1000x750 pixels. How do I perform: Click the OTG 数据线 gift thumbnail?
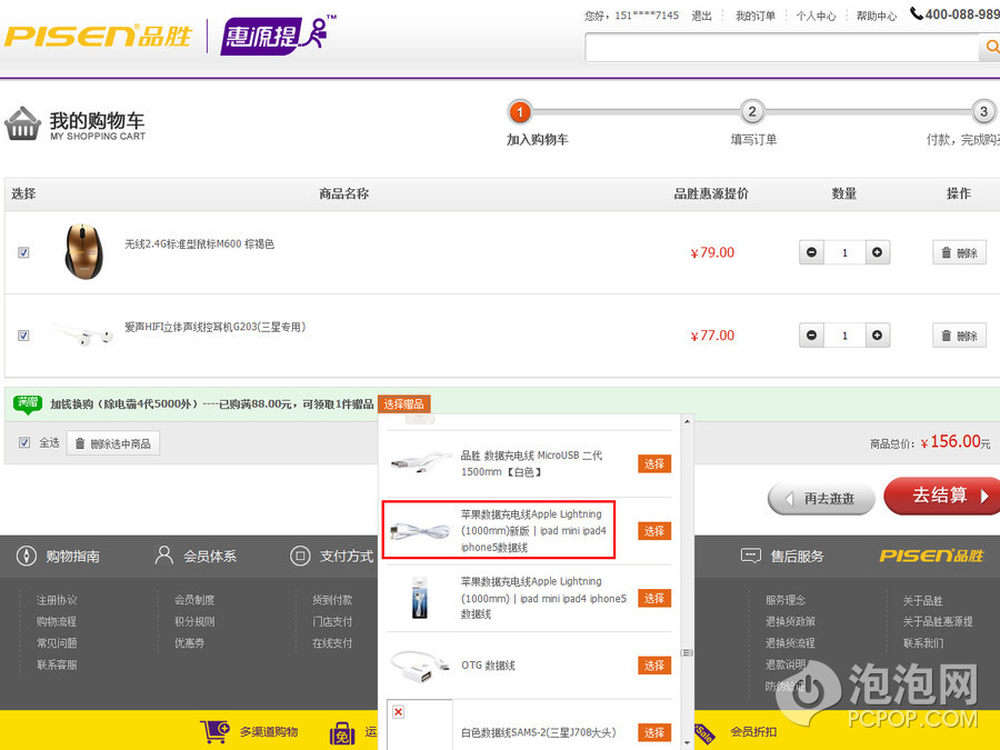(x=420, y=666)
